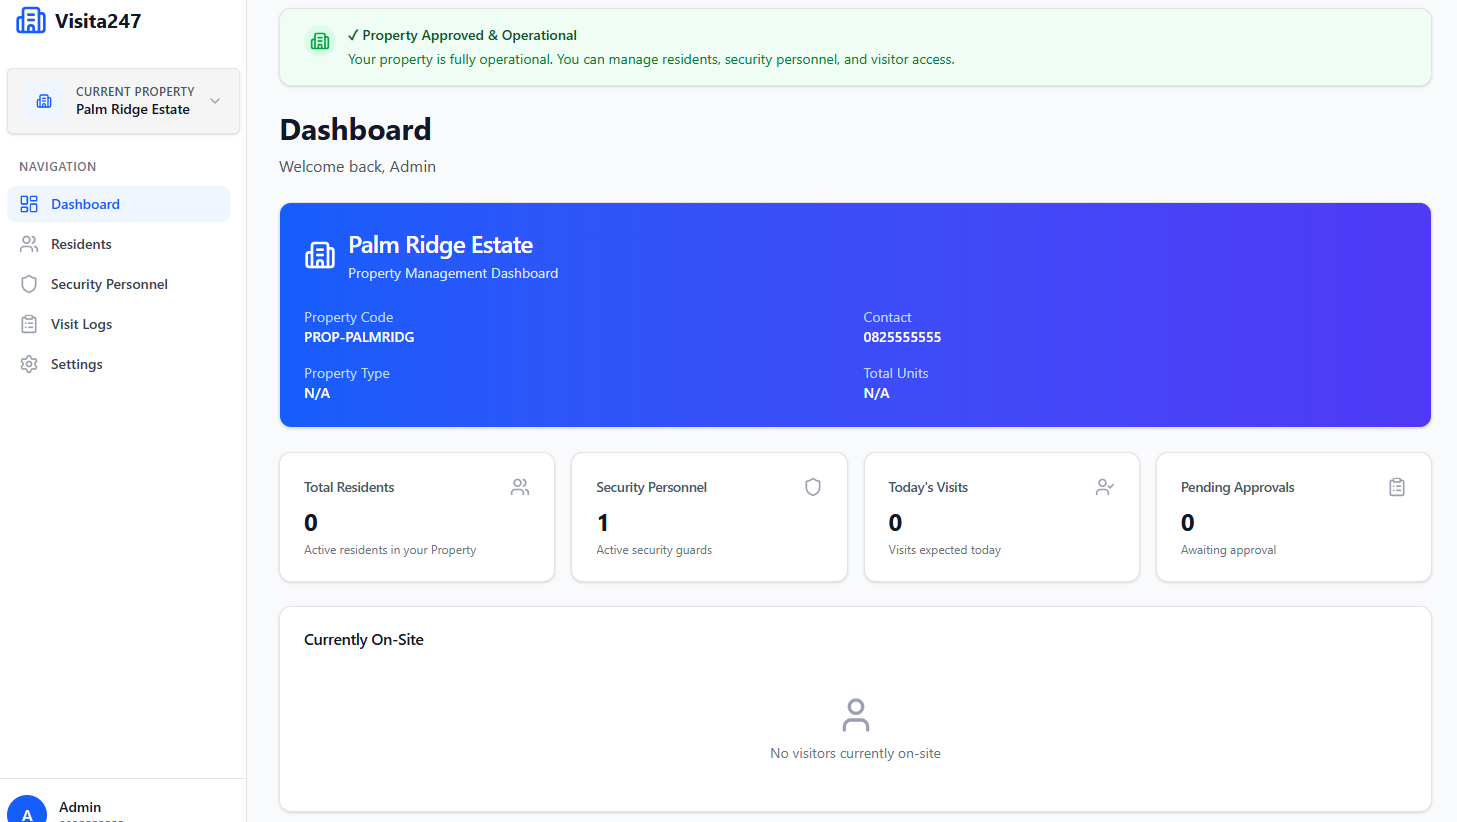The image size is (1457, 822).
Task: Open the Residents section from navigation
Action: pyautogui.click(x=80, y=243)
